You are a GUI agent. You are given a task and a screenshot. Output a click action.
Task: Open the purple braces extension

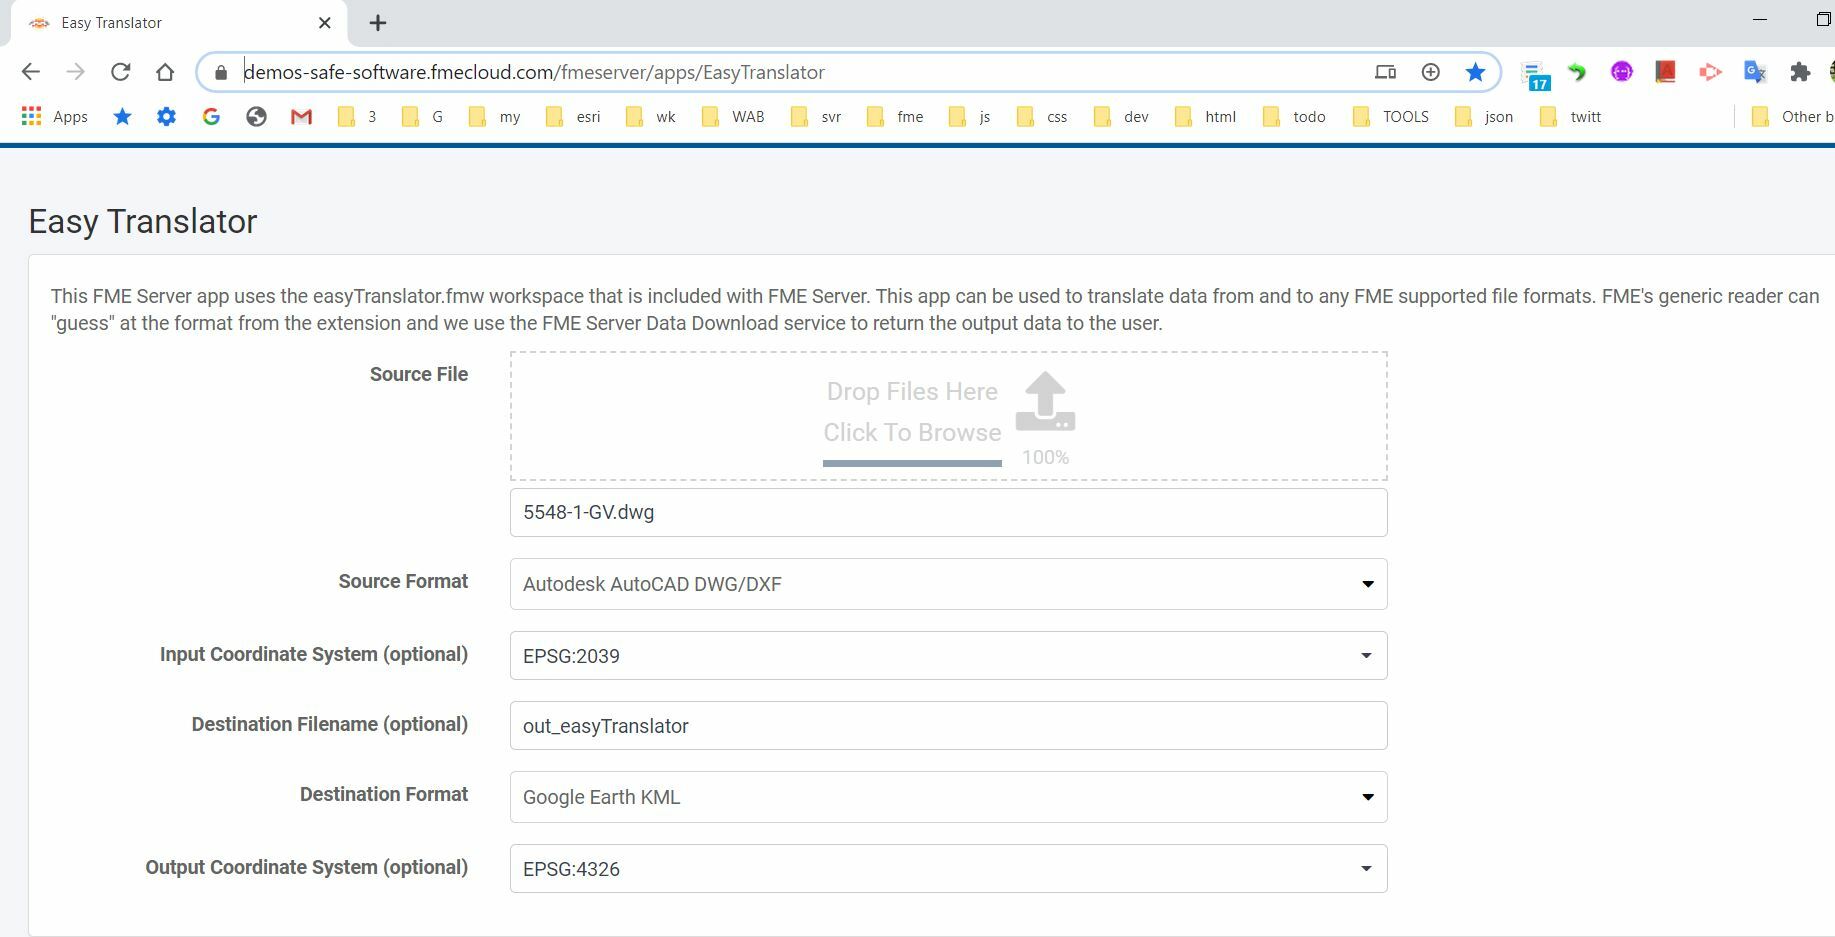click(1622, 72)
